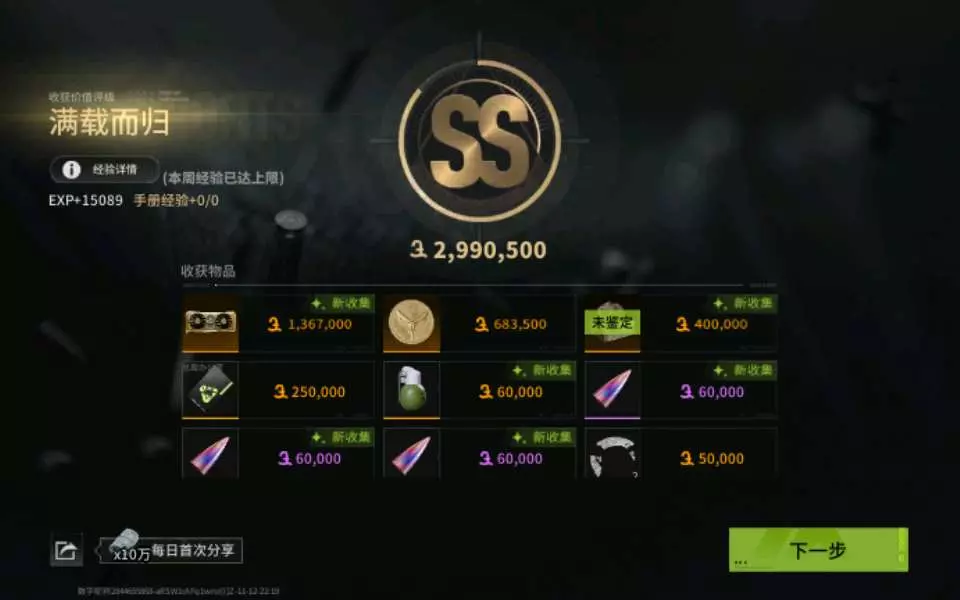Open the info icon for 经验详情

pyautogui.click(x=72, y=170)
